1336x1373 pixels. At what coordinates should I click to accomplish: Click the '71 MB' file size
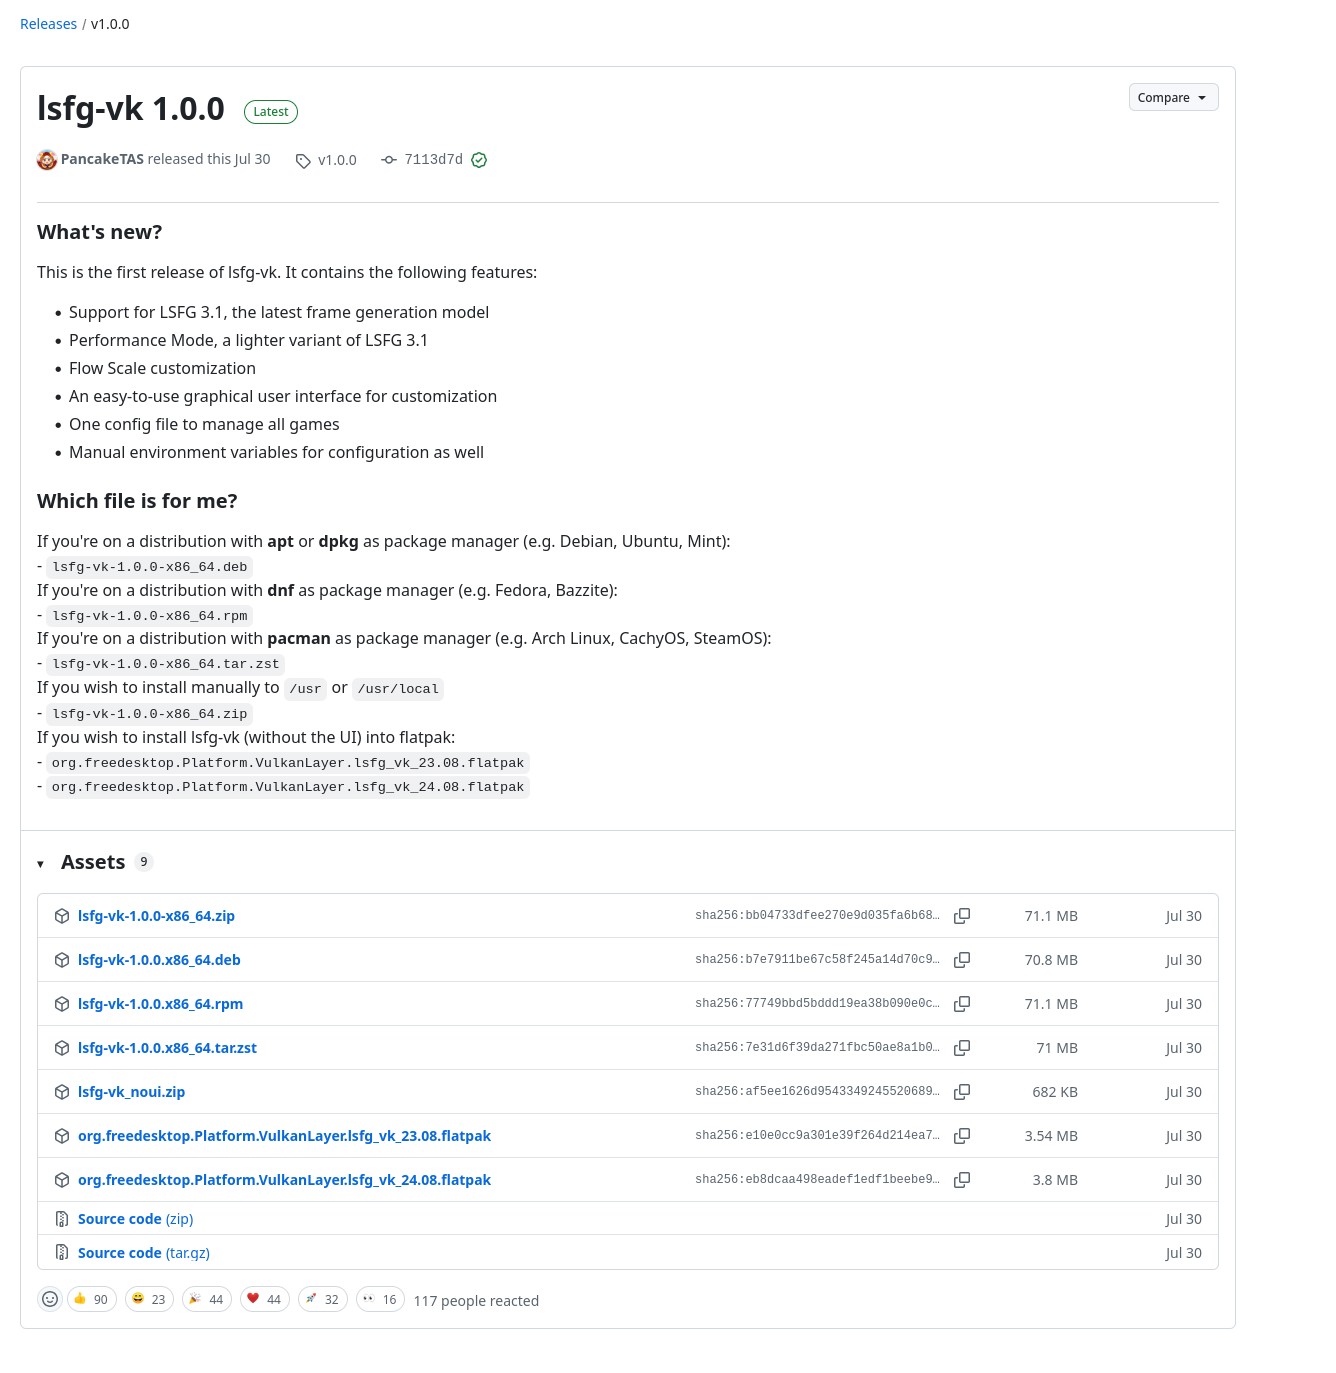1057,1048
